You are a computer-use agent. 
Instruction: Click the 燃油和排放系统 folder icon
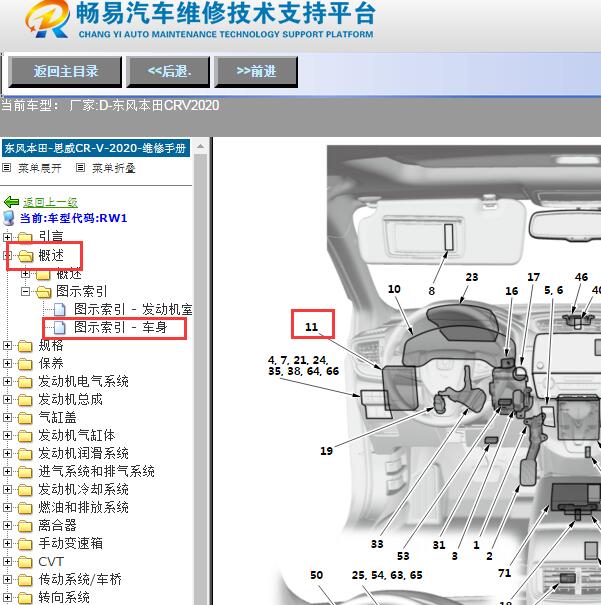click(x=25, y=508)
